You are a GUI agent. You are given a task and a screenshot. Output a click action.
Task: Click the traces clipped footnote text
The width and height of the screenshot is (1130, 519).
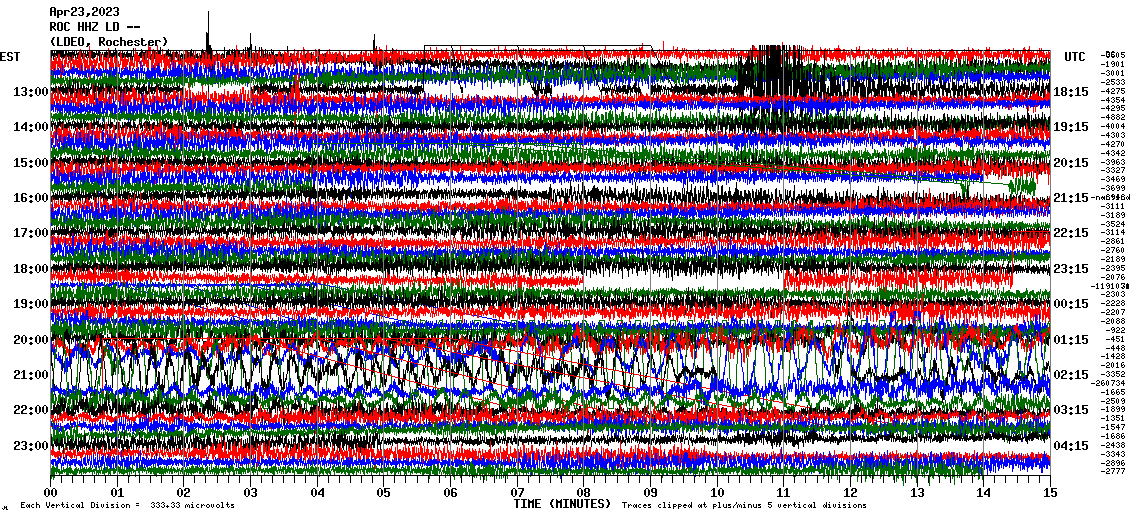tap(743, 506)
